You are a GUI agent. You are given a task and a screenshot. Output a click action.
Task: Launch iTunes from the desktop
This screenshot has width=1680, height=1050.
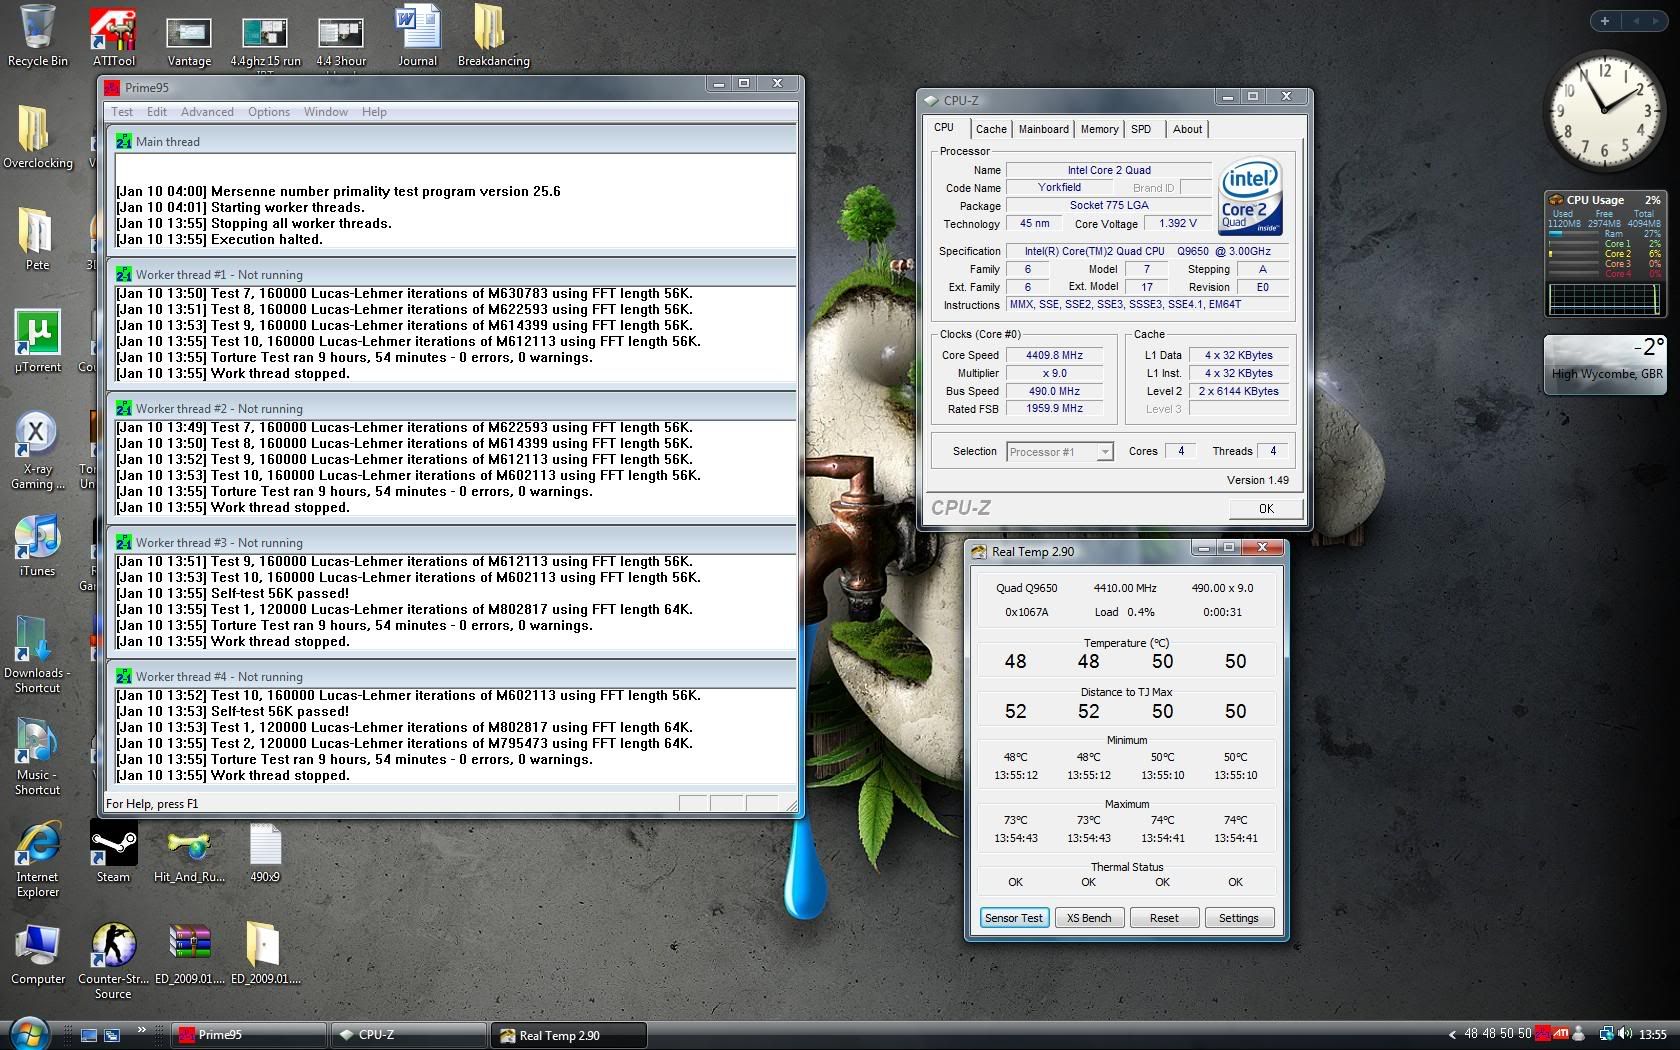(x=37, y=546)
